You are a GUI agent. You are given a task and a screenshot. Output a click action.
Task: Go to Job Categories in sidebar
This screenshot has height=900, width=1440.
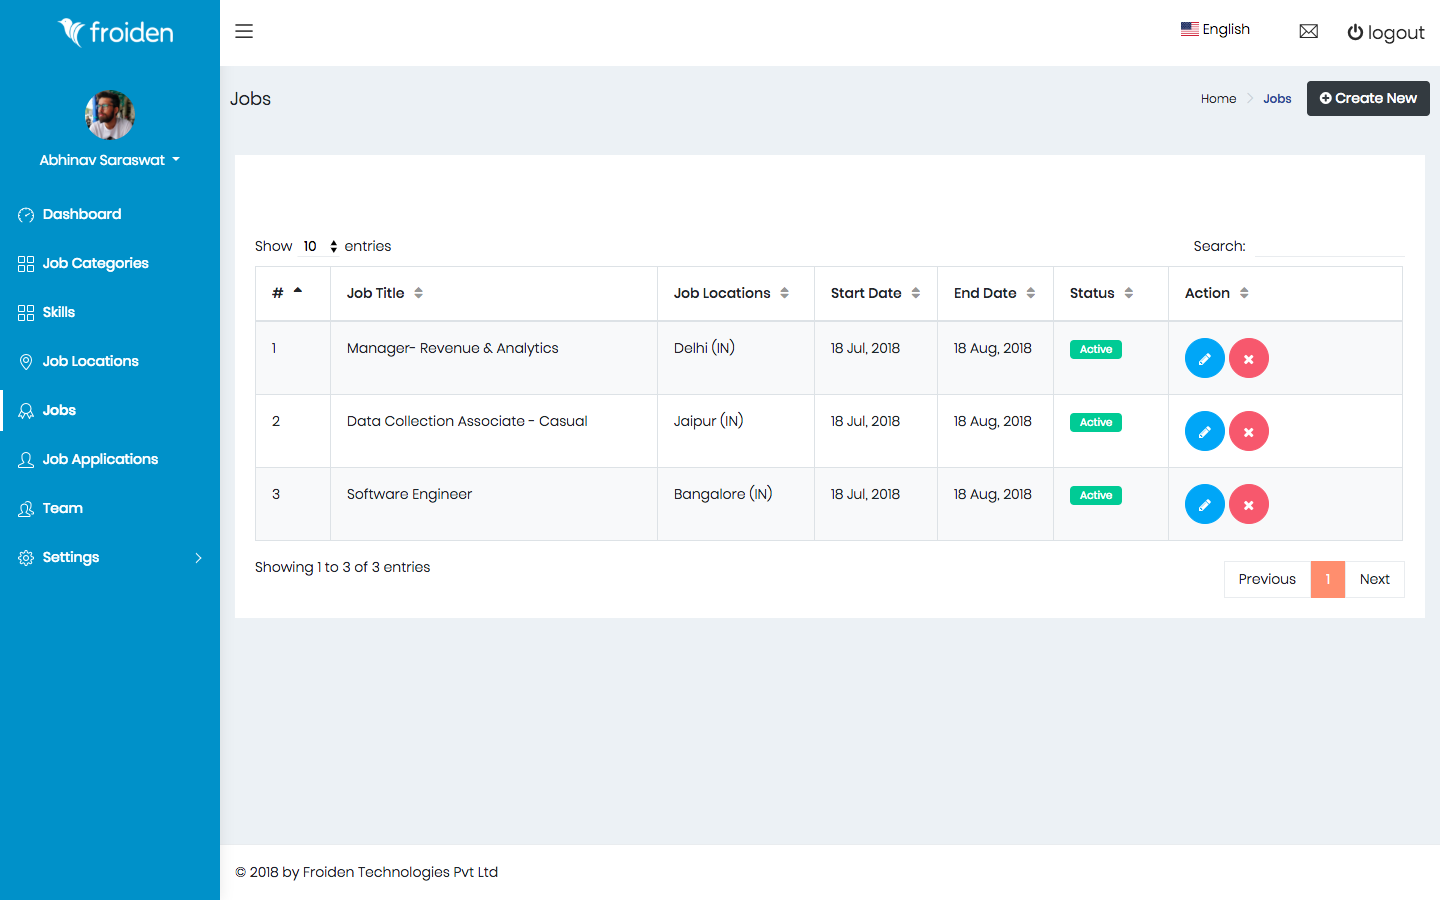coord(95,263)
